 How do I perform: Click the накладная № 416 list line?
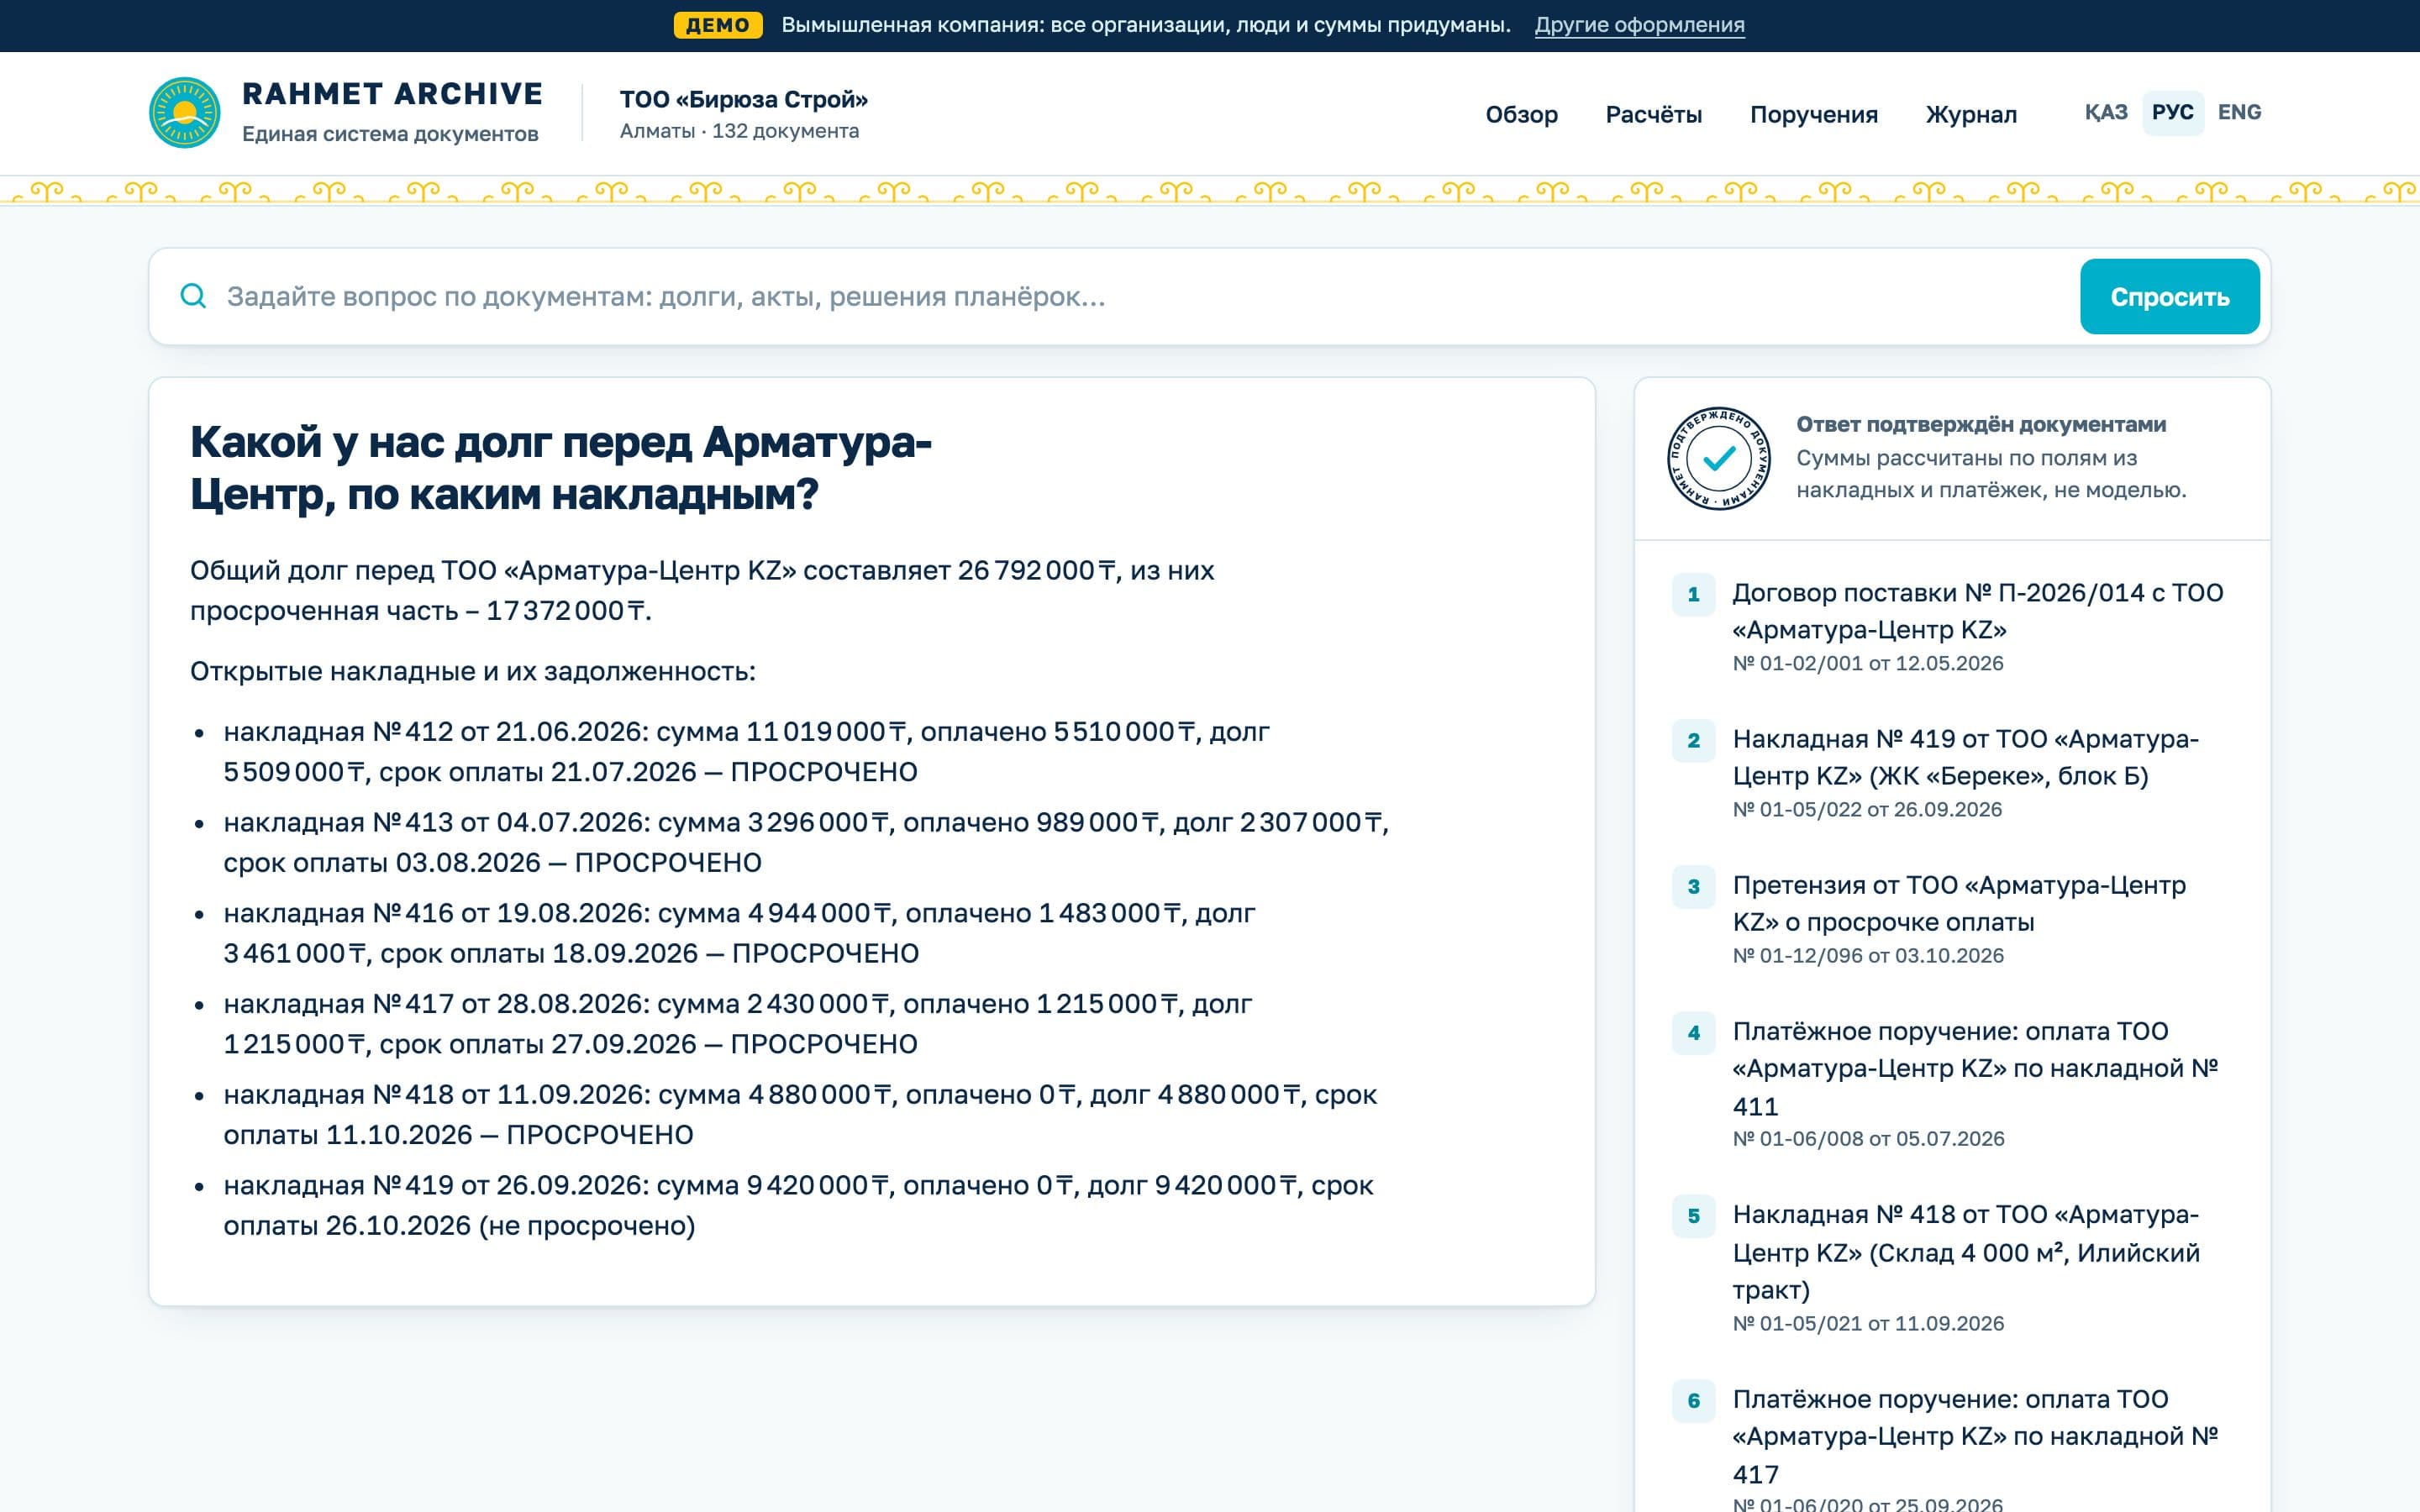pyautogui.click(x=739, y=933)
